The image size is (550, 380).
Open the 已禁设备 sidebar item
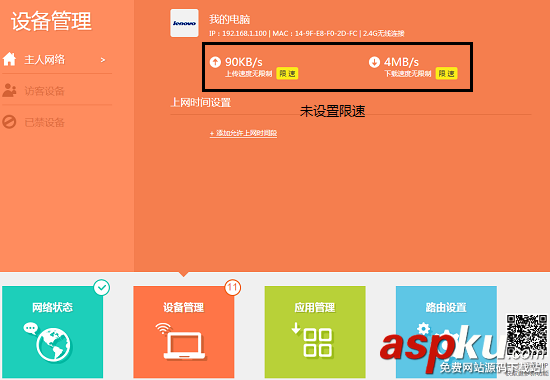pos(57,122)
